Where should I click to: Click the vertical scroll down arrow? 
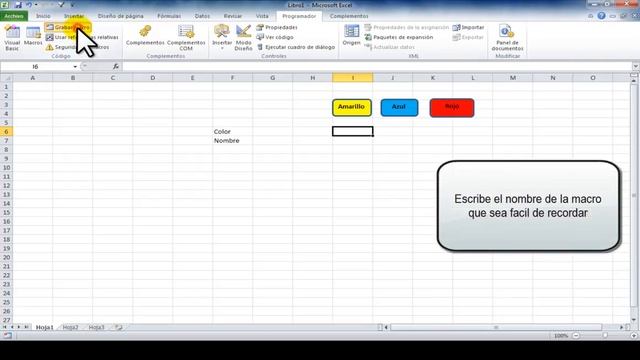pos(634,320)
